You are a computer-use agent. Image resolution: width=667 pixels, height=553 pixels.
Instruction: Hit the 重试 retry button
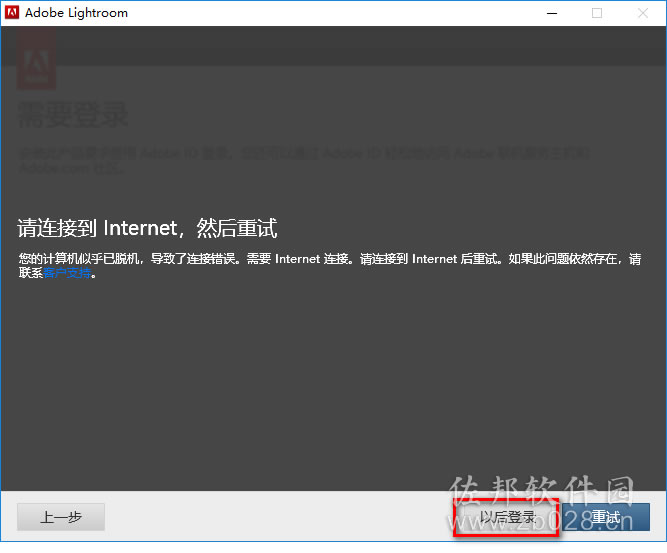[606, 517]
